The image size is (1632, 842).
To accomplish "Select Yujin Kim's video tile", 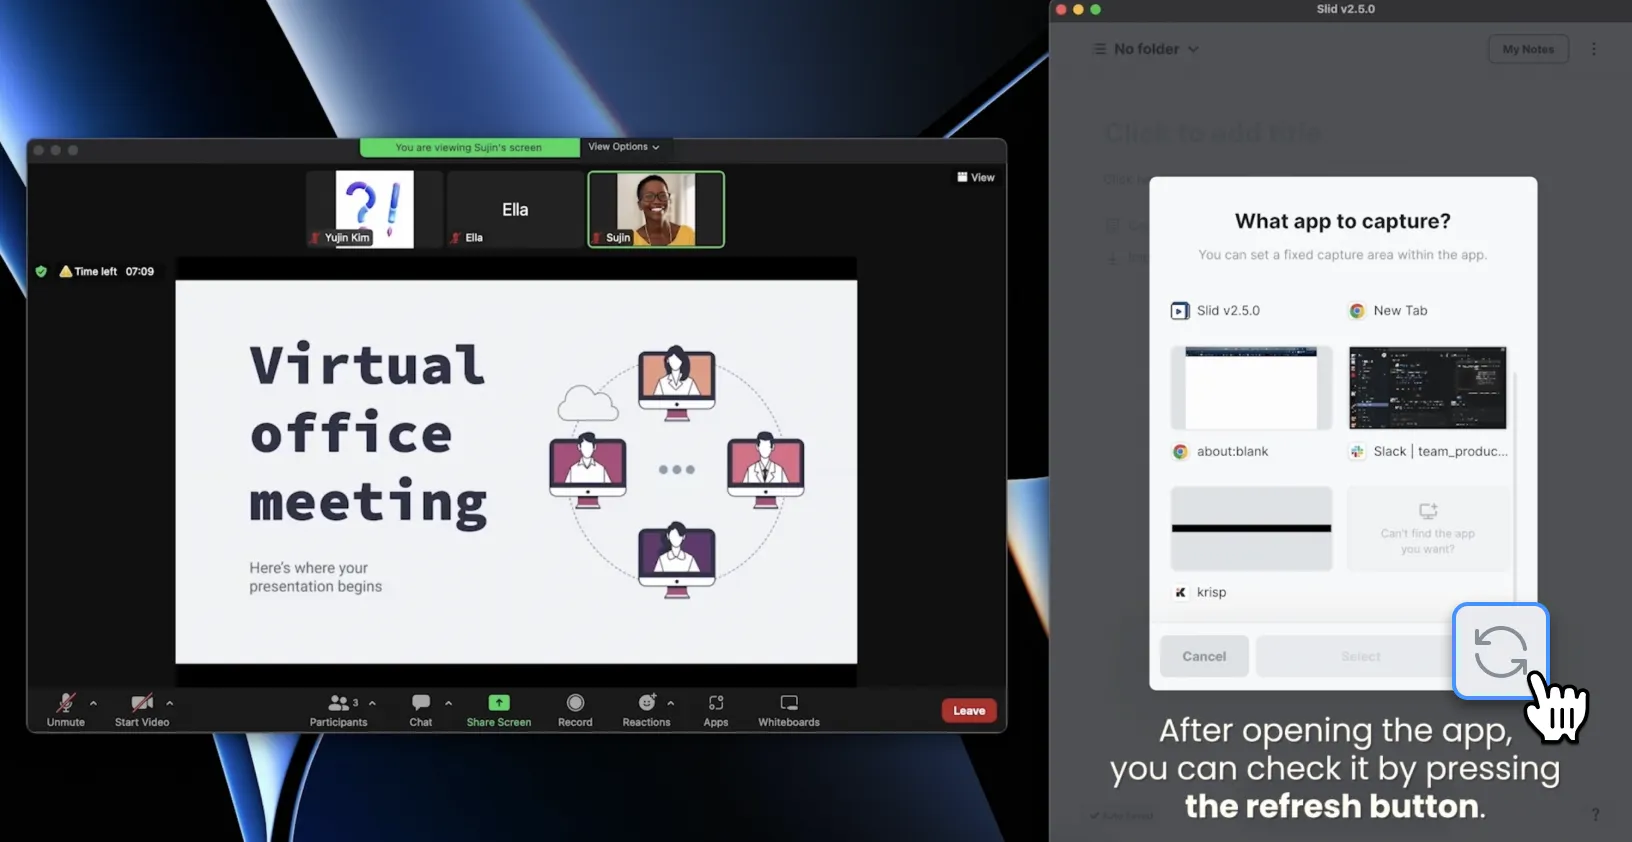I will click(x=374, y=209).
